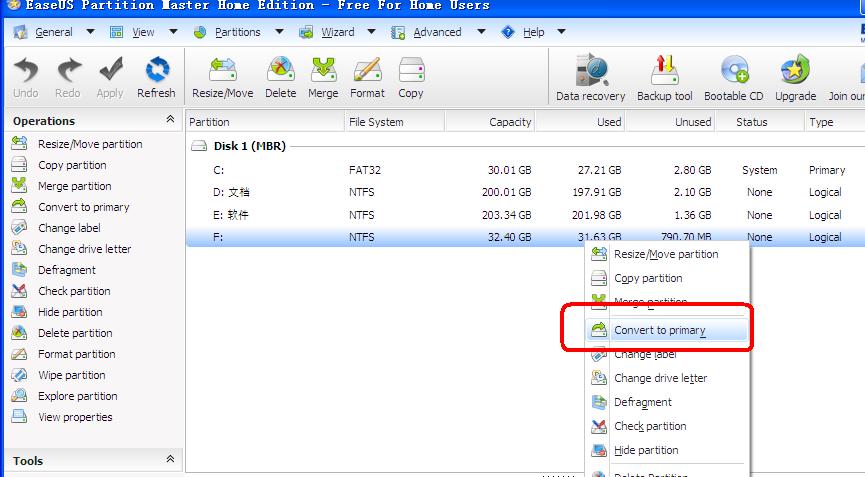Open the Help menu dropdown arrow
The image size is (865, 477).
(x=561, y=32)
